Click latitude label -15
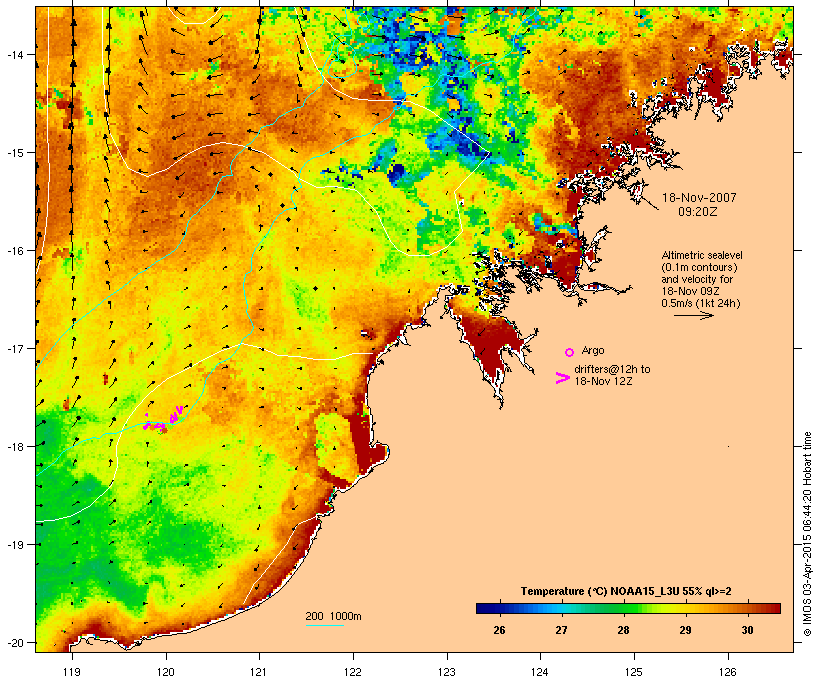The width and height of the screenshot is (820, 680). pos(14,152)
